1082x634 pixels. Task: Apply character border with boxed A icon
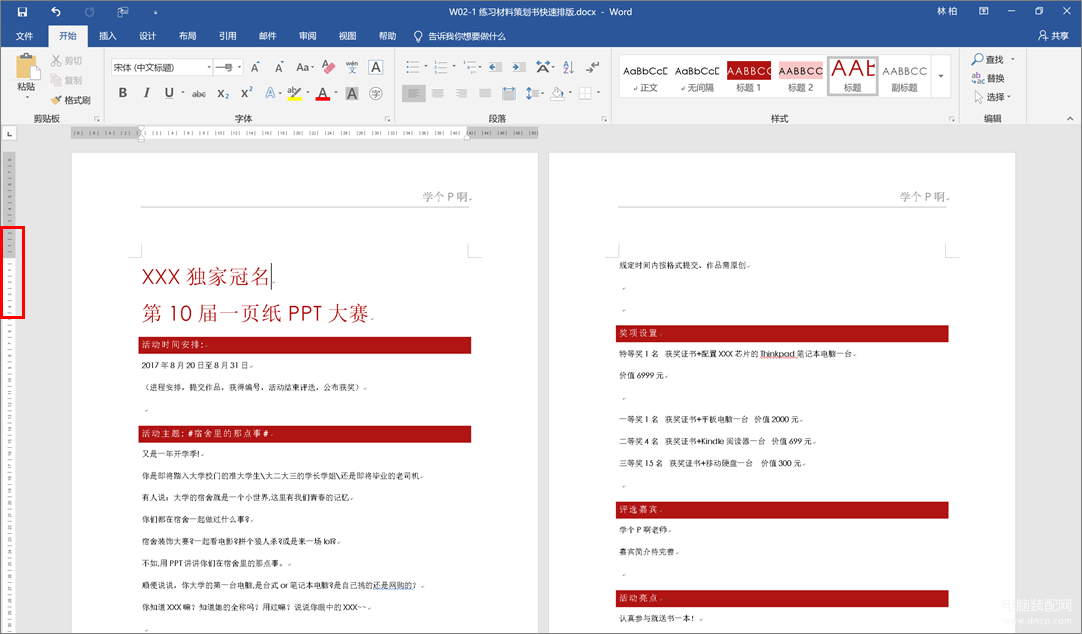tap(375, 67)
